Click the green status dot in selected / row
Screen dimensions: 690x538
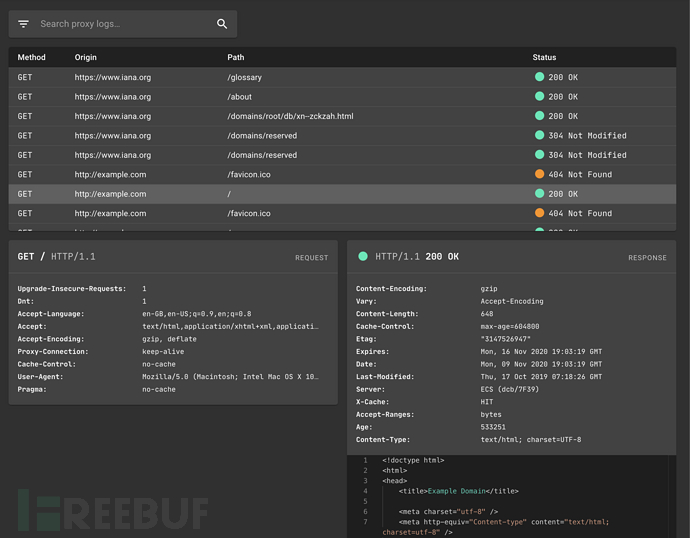(x=539, y=194)
